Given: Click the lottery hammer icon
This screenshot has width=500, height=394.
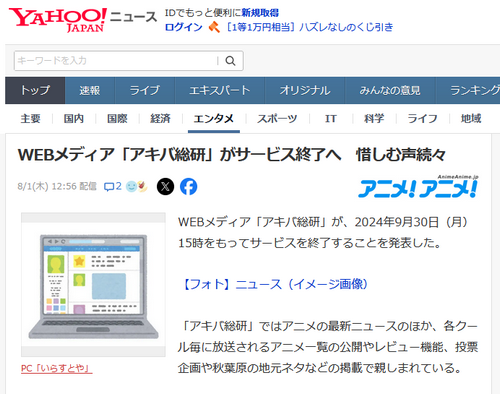Looking at the screenshot, I should pos(214,27).
